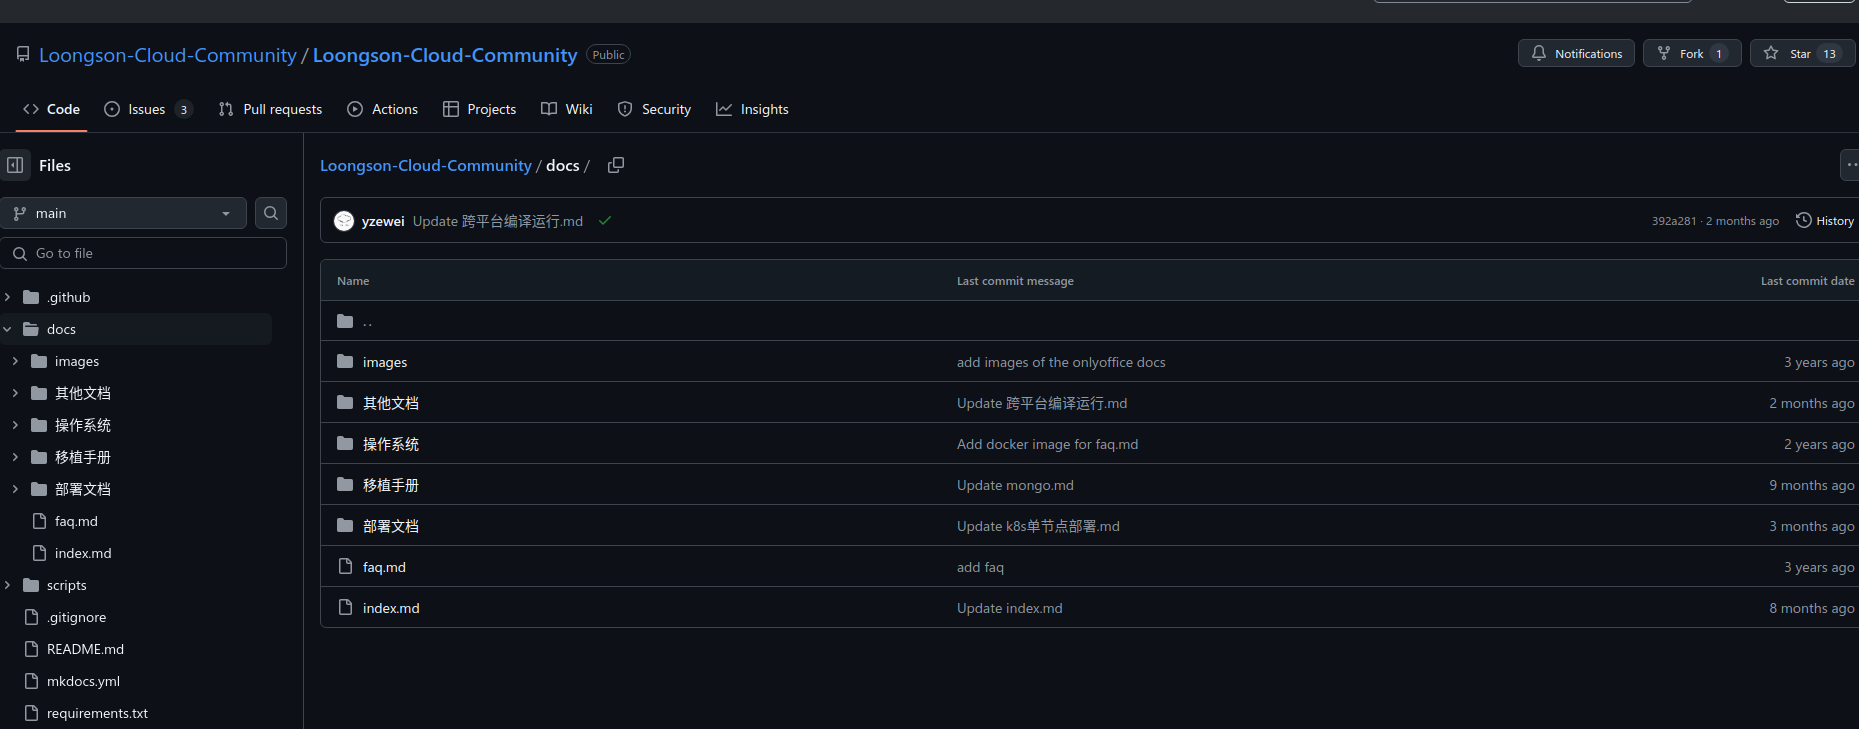Open index.md in the sidebar tree
The height and width of the screenshot is (729, 1859).
(x=83, y=553)
